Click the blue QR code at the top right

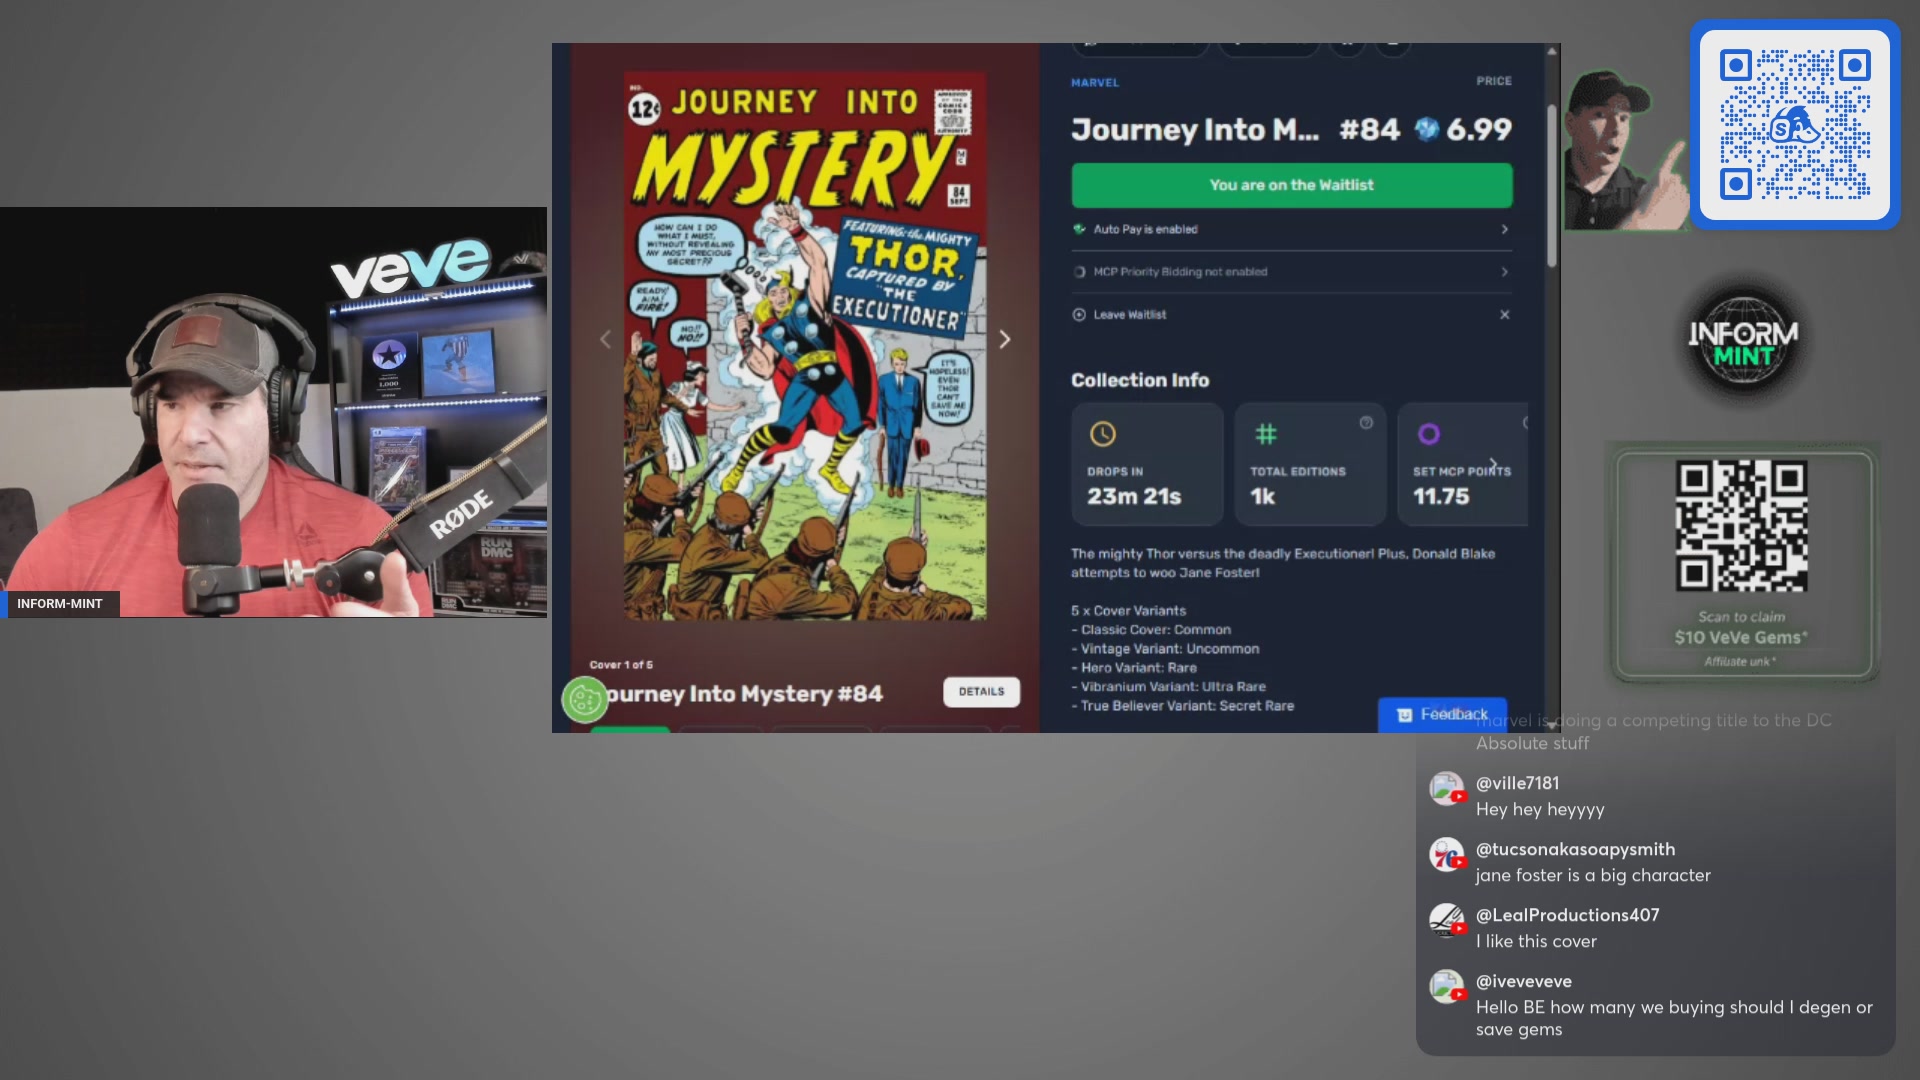pos(1795,125)
